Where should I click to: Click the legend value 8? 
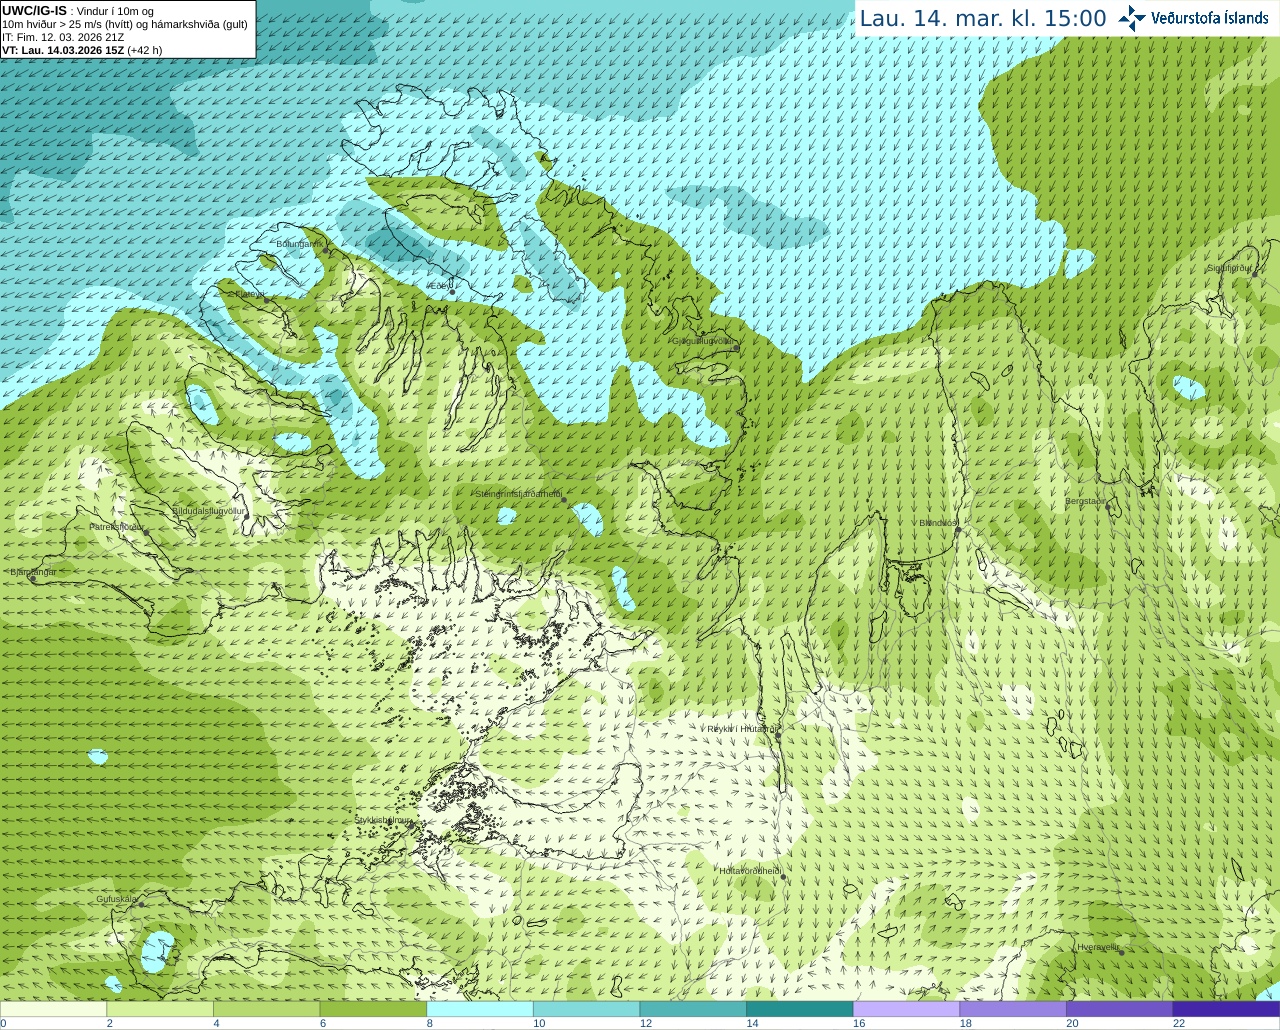click(429, 1023)
